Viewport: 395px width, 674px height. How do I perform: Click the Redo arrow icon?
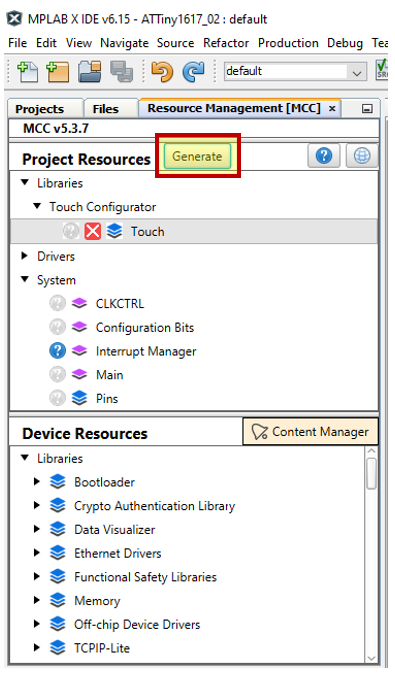(194, 72)
